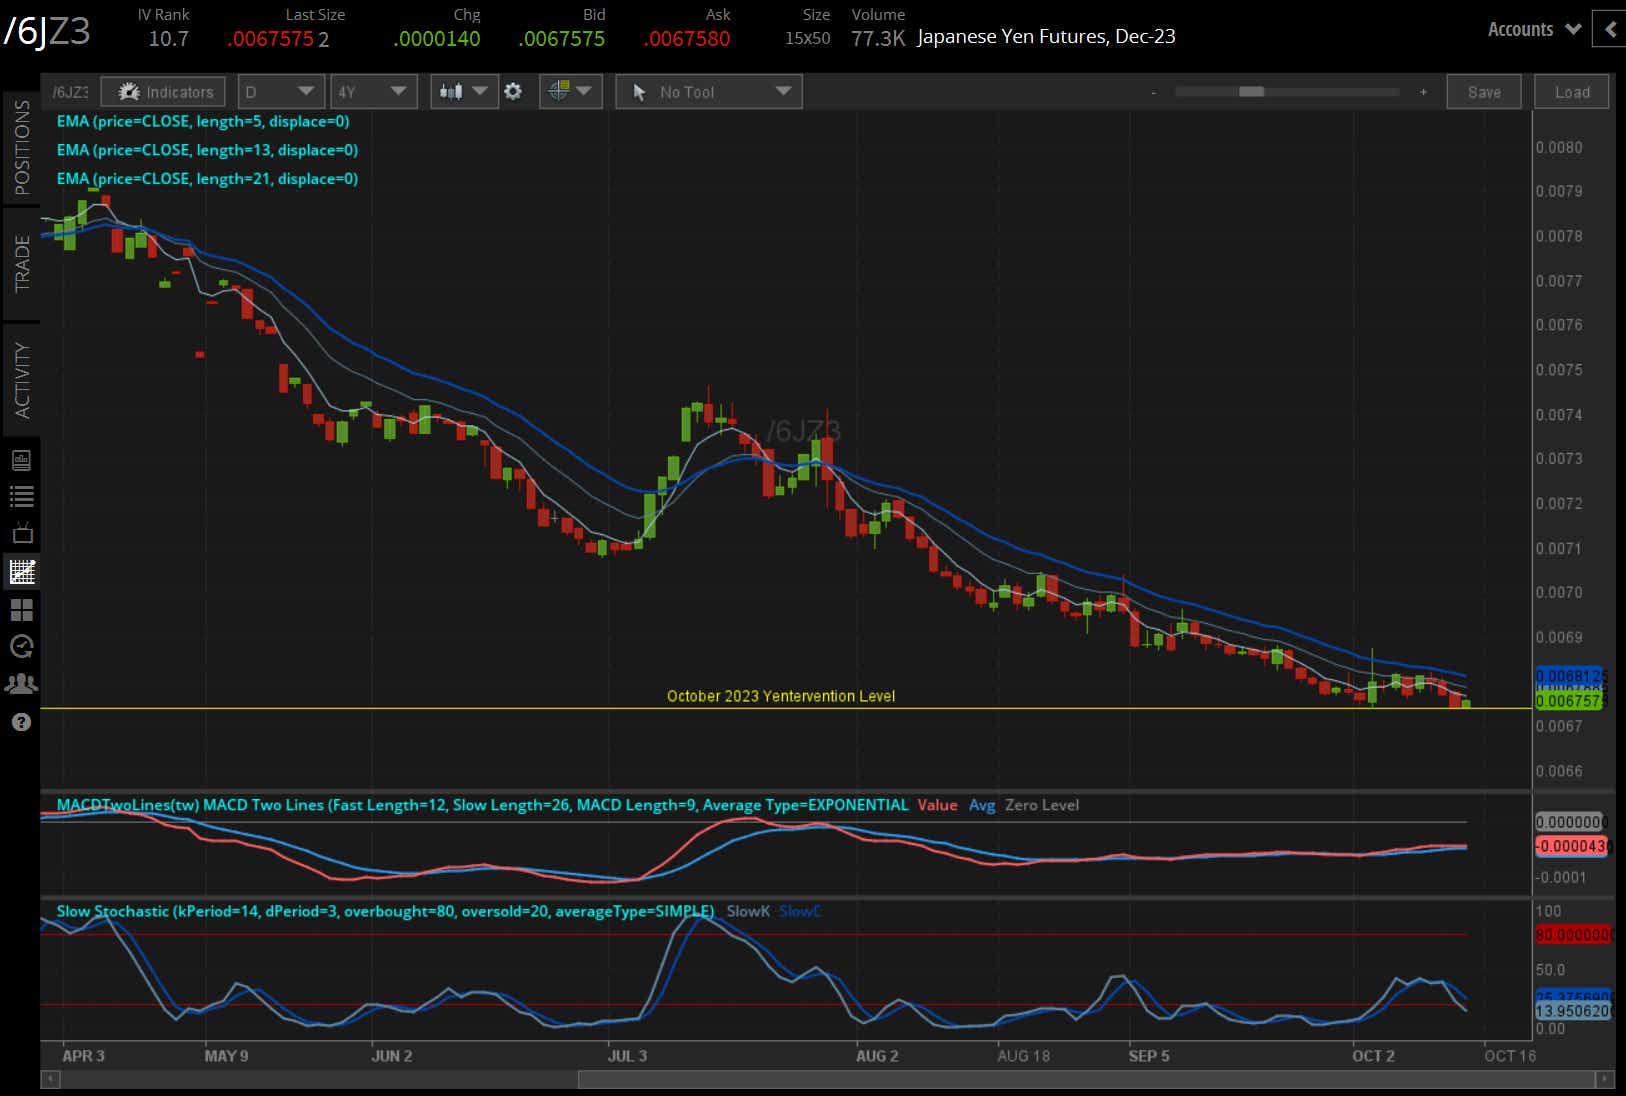
Task: Click the chart zoom slider handle
Action: tap(1251, 92)
